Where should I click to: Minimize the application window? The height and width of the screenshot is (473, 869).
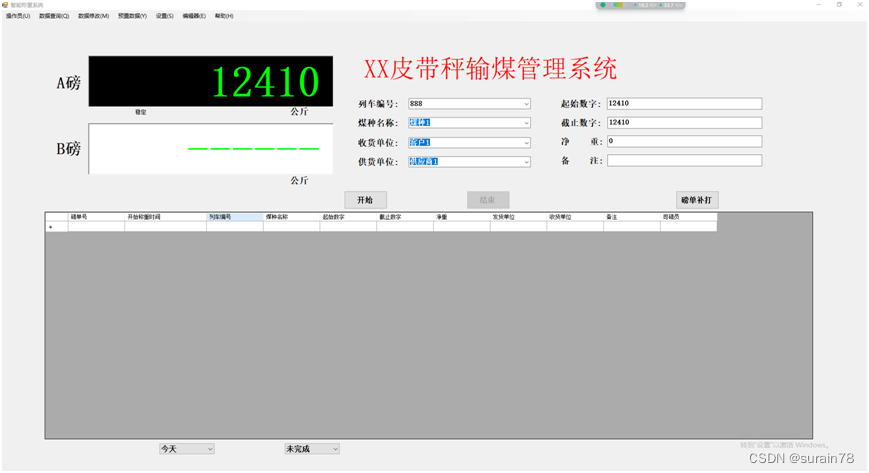(x=819, y=4)
